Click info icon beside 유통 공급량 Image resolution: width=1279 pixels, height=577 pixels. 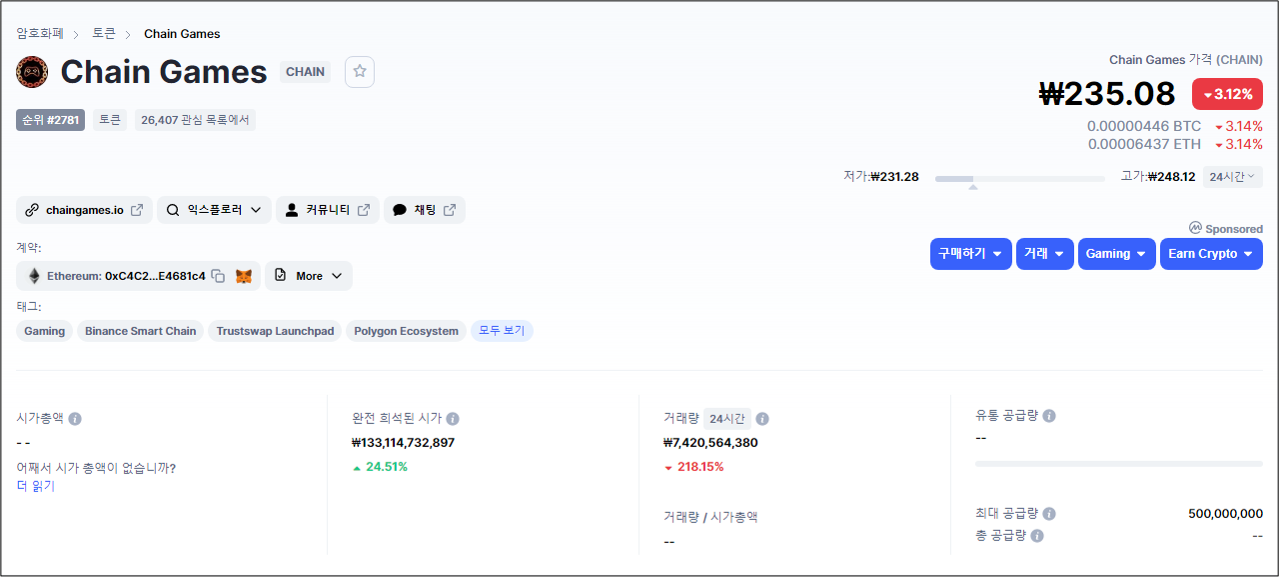coord(1049,416)
